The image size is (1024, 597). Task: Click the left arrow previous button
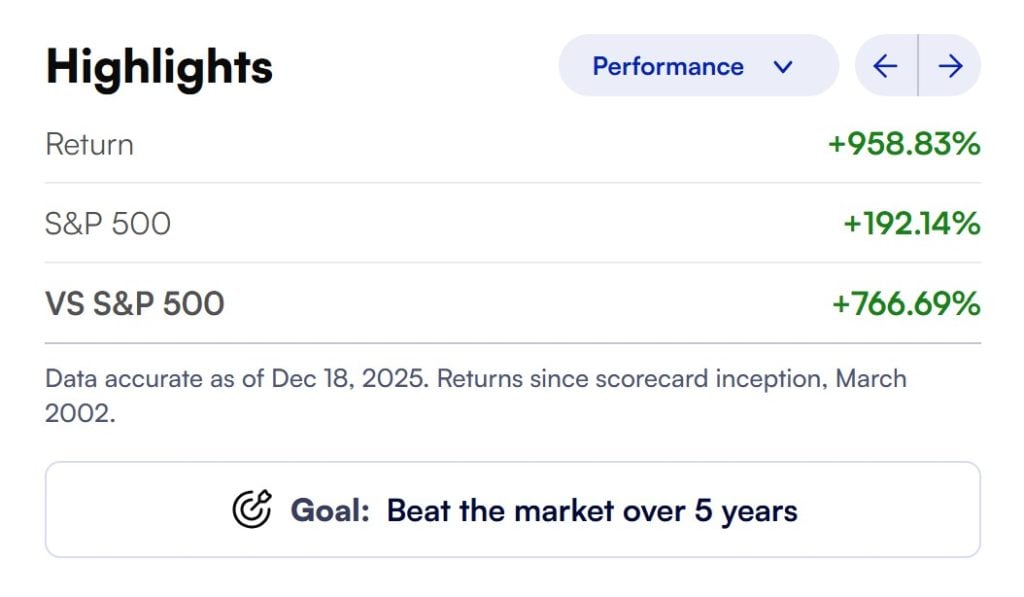pyautogui.click(x=885, y=66)
